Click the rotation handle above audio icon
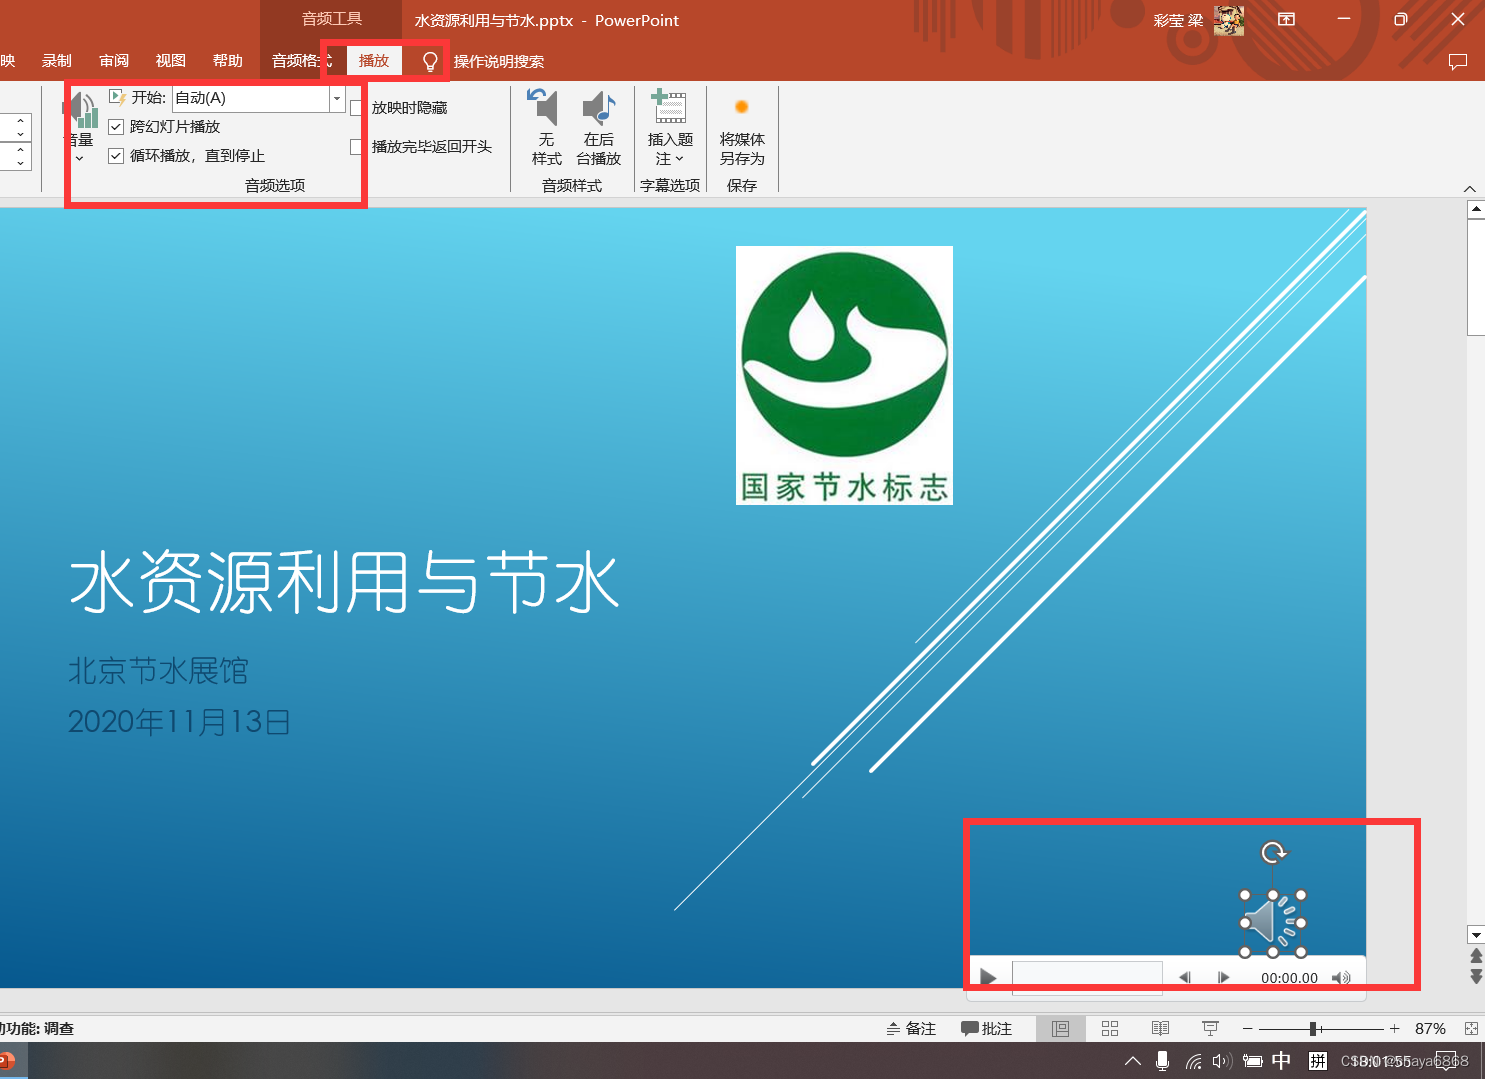Viewport: 1485px width, 1079px height. [x=1273, y=853]
